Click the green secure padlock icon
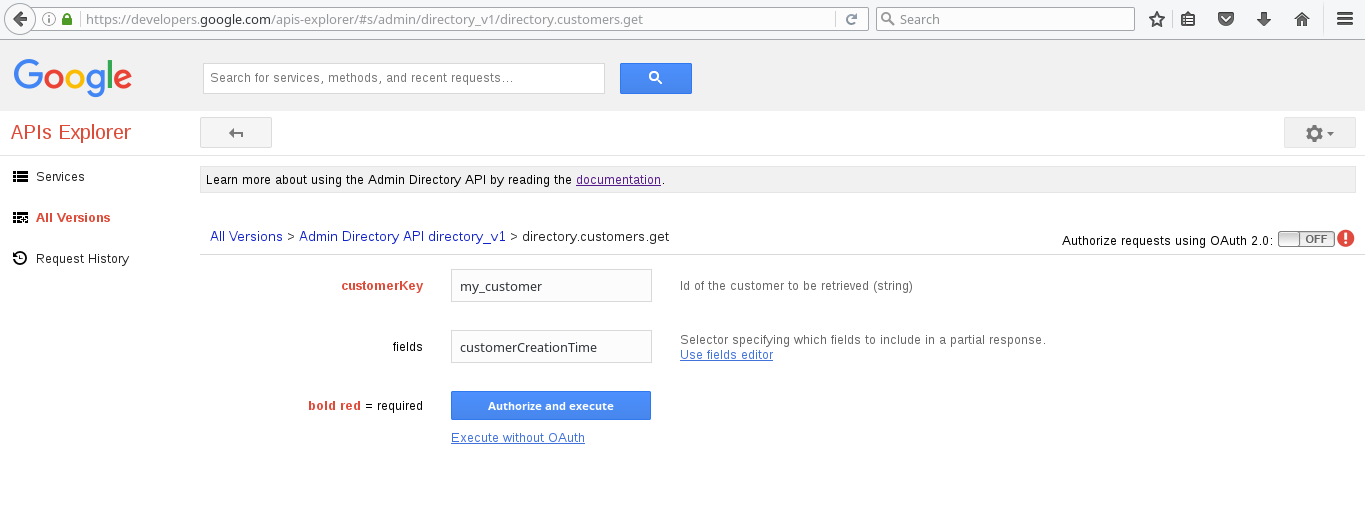The image size is (1365, 515). 67,19
